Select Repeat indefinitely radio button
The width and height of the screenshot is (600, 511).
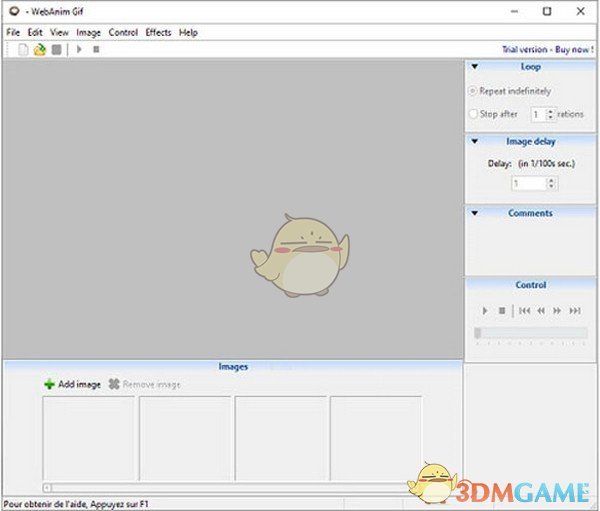coord(474,91)
